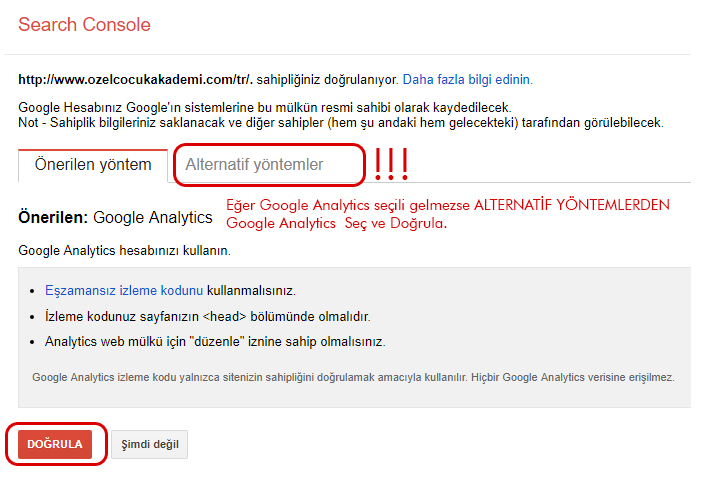Click the bullet about <head> bölümünde olmalıdır

coord(208,316)
